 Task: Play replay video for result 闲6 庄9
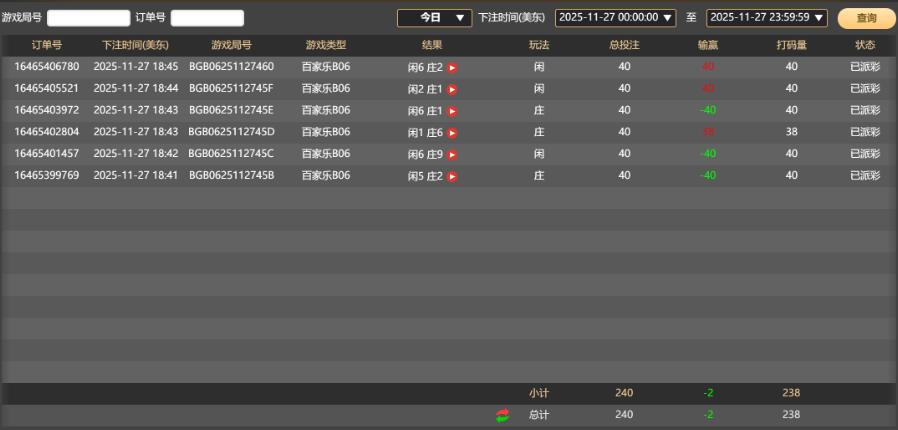452,154
